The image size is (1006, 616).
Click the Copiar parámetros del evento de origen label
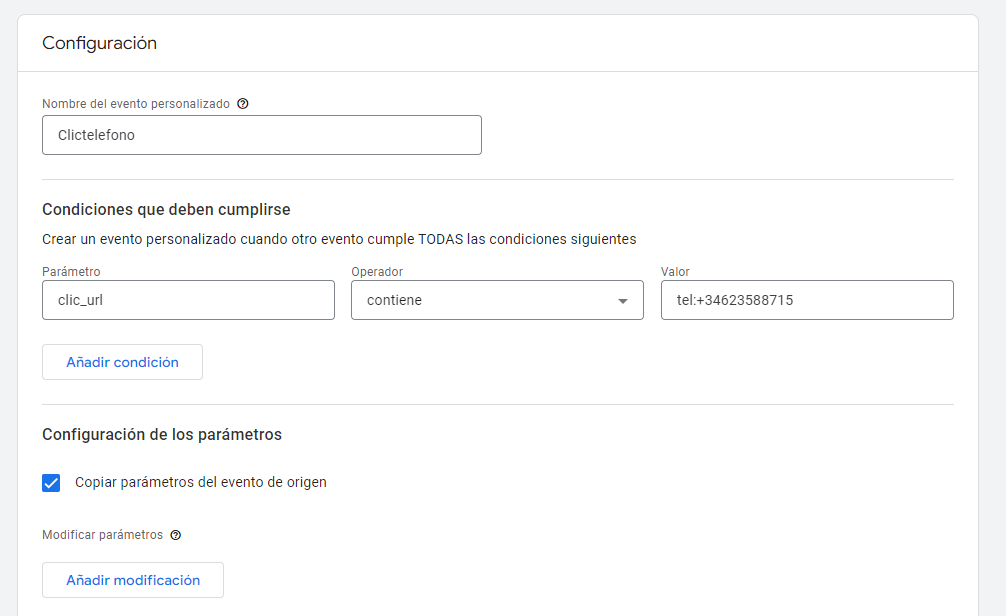(x=201, y=482)
